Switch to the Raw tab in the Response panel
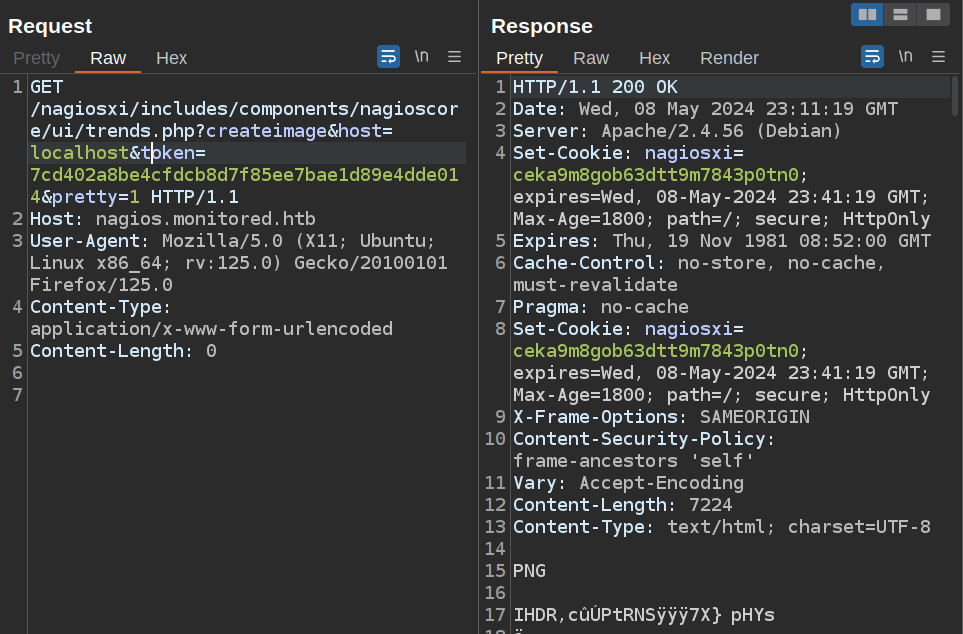Screen dimensions: 963x634 pos(591,58)
